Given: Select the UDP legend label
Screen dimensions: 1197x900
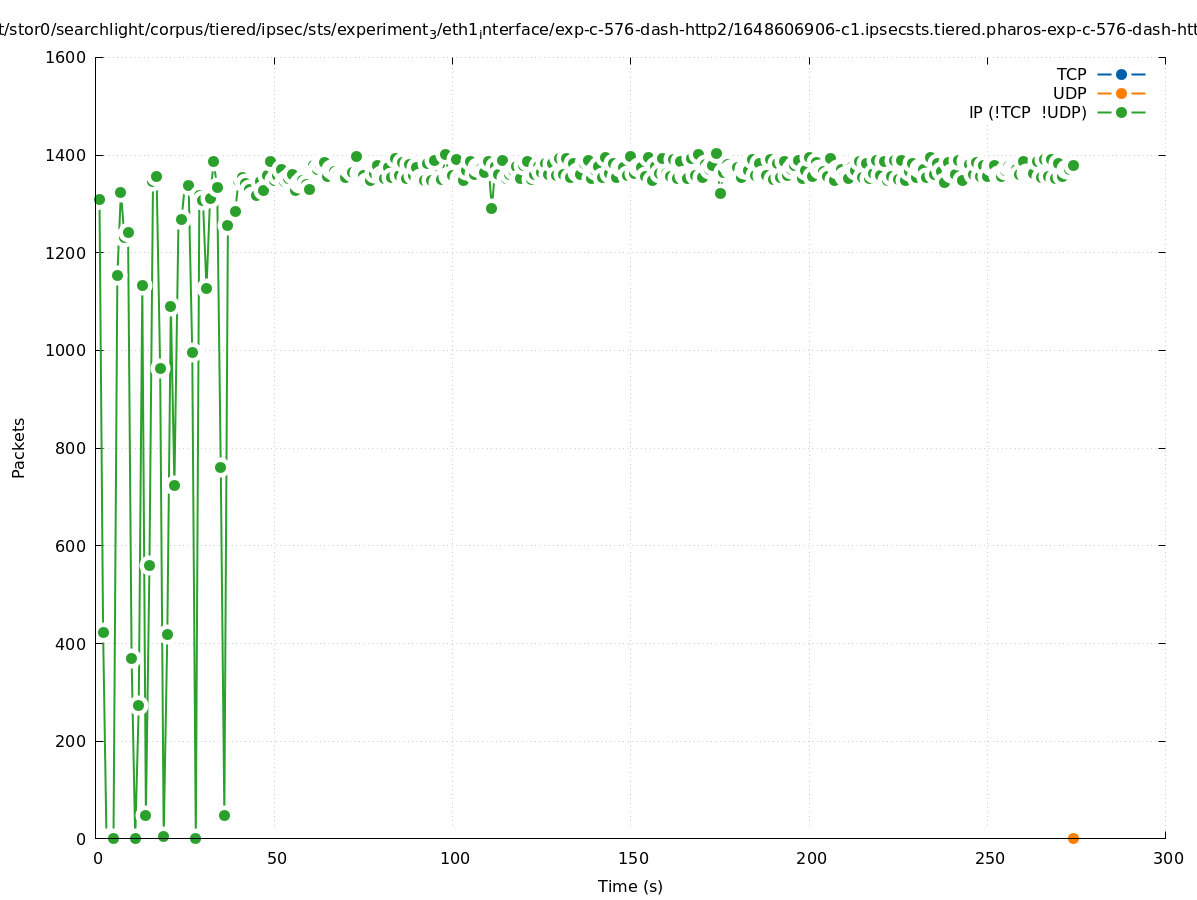Looking at the screenshot, I should (1069, 93).
